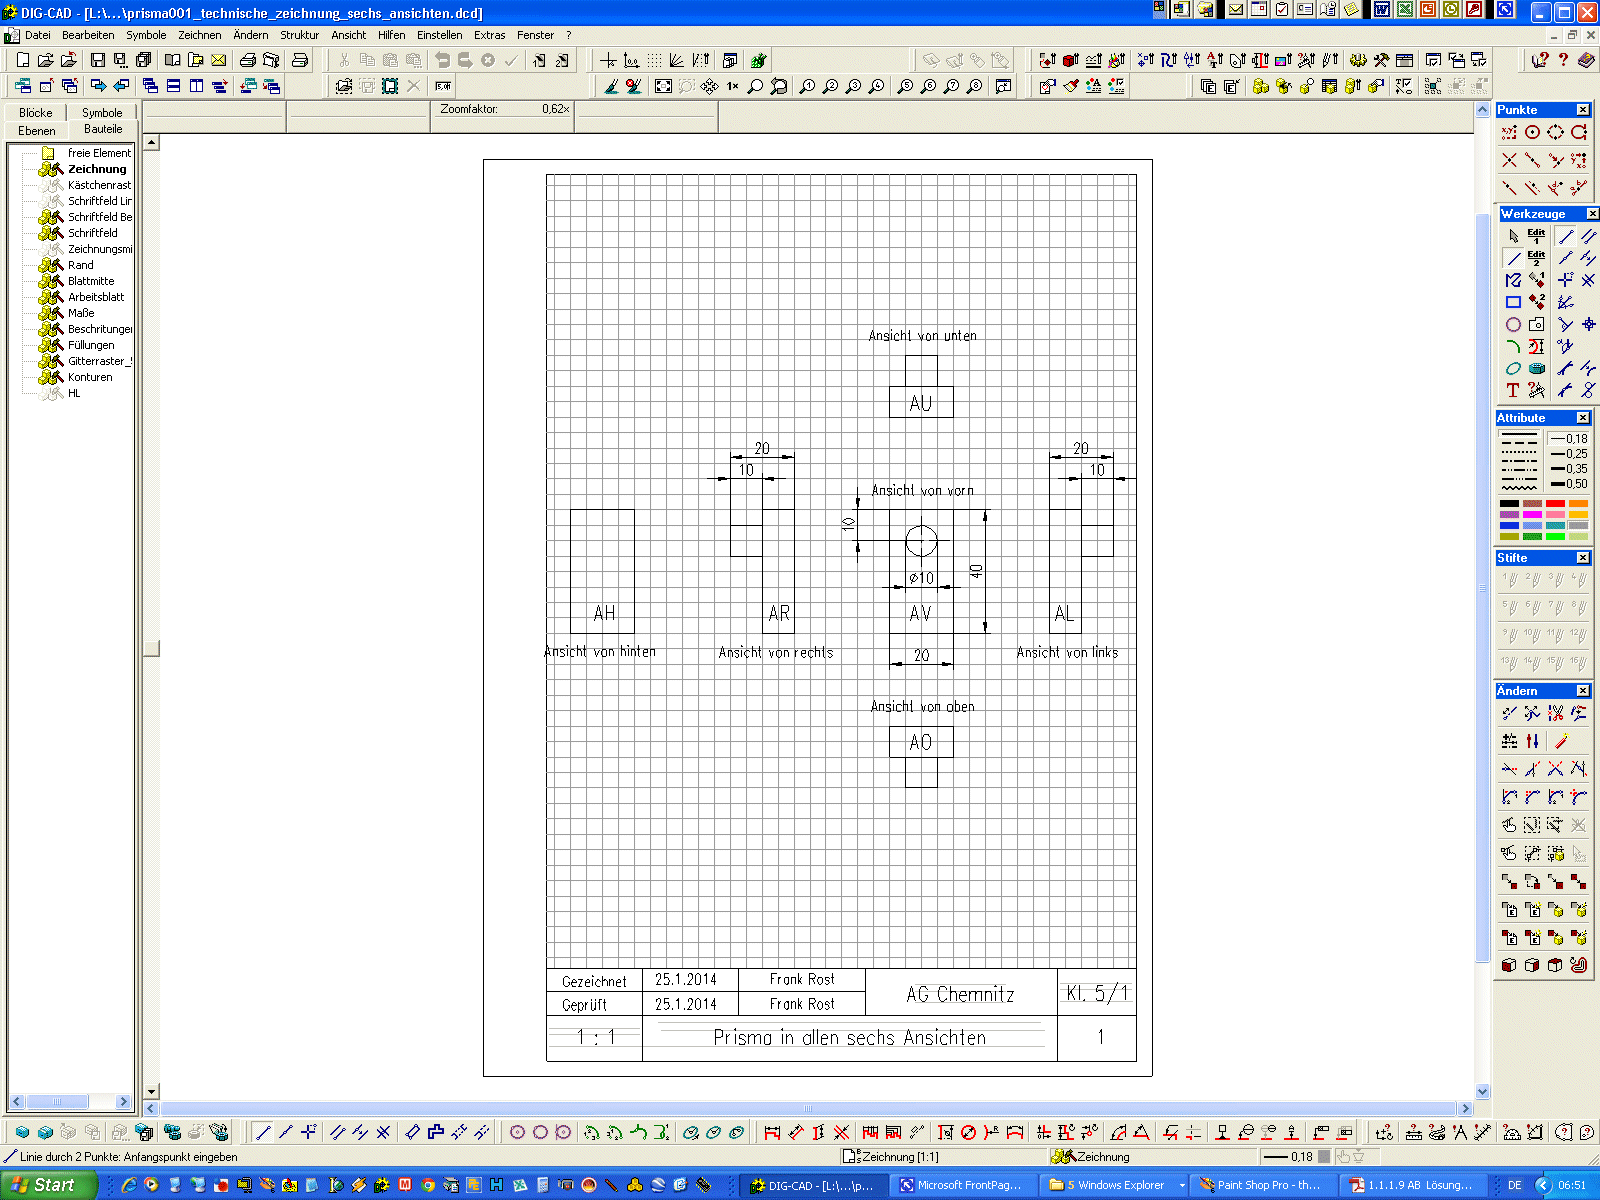Screen dimensions: 1600x1200
Task: Switch to the Ebenen tab
Action: click(x=37, y=131)
